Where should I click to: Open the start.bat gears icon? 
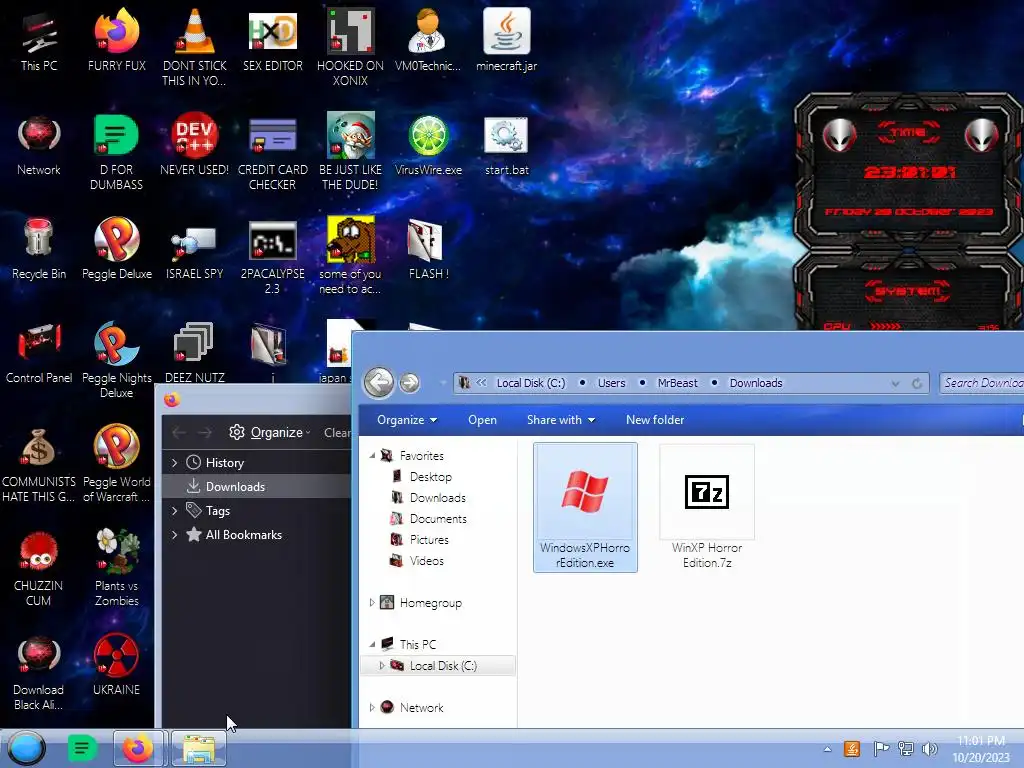coord(506,144)
